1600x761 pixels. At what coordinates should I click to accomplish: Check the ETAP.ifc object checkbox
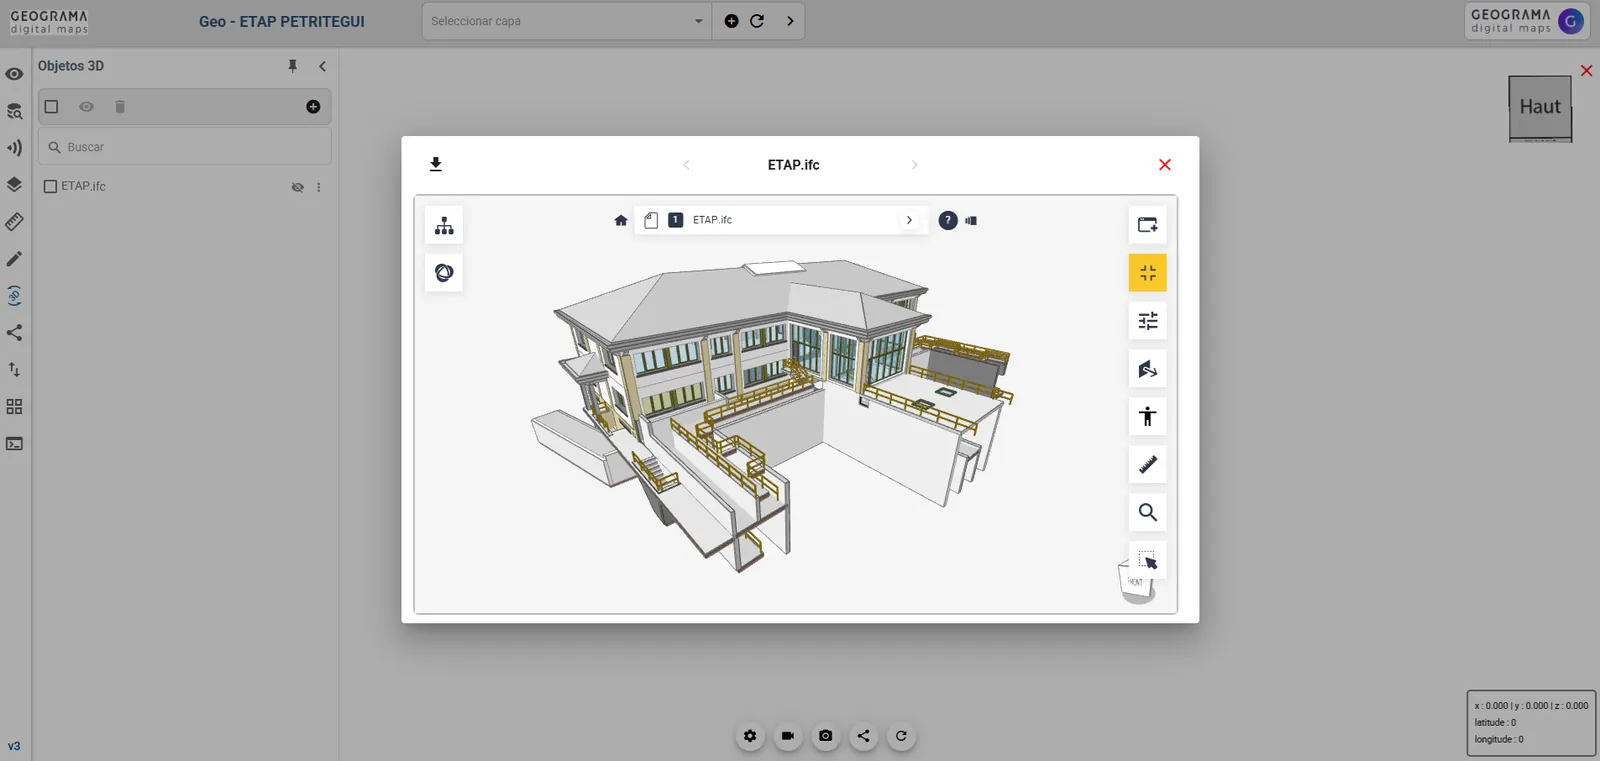[51, 186]
